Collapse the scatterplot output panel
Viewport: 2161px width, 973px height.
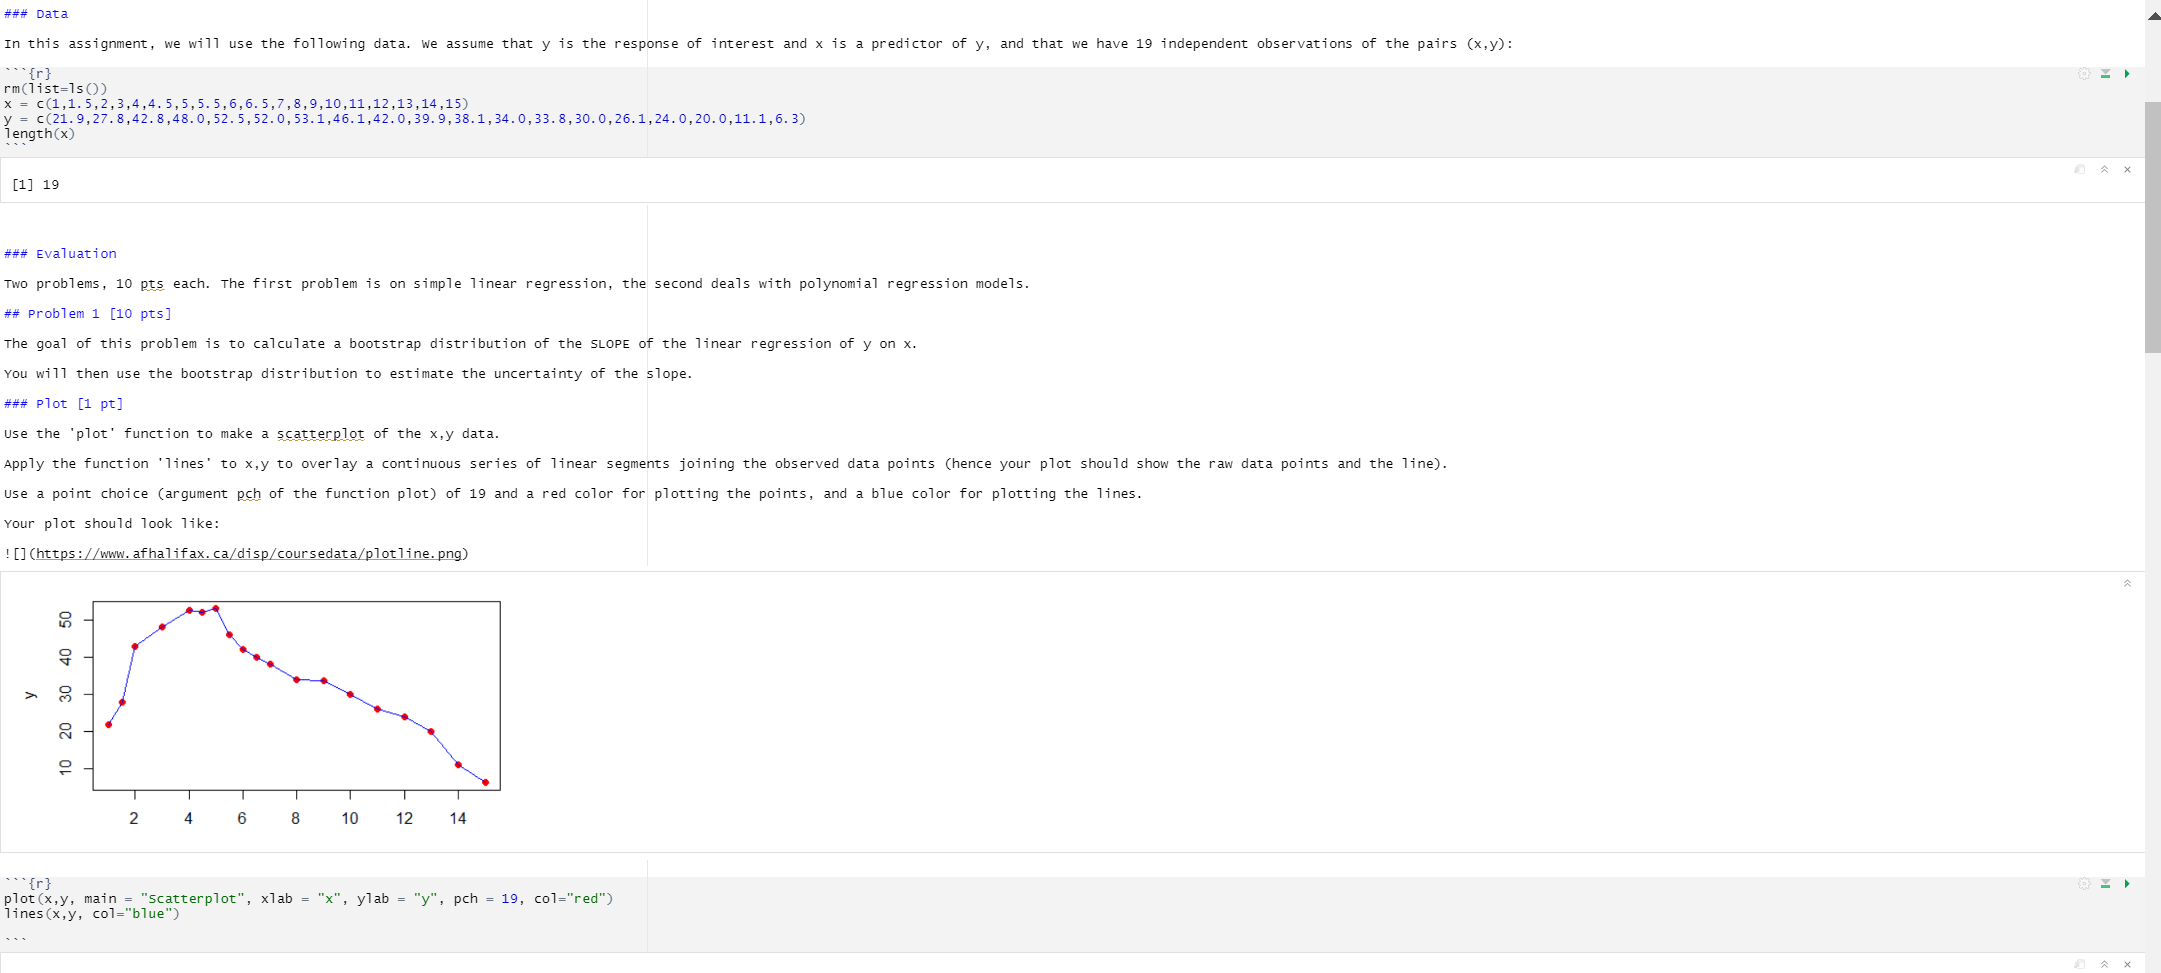pos(2127,583)
